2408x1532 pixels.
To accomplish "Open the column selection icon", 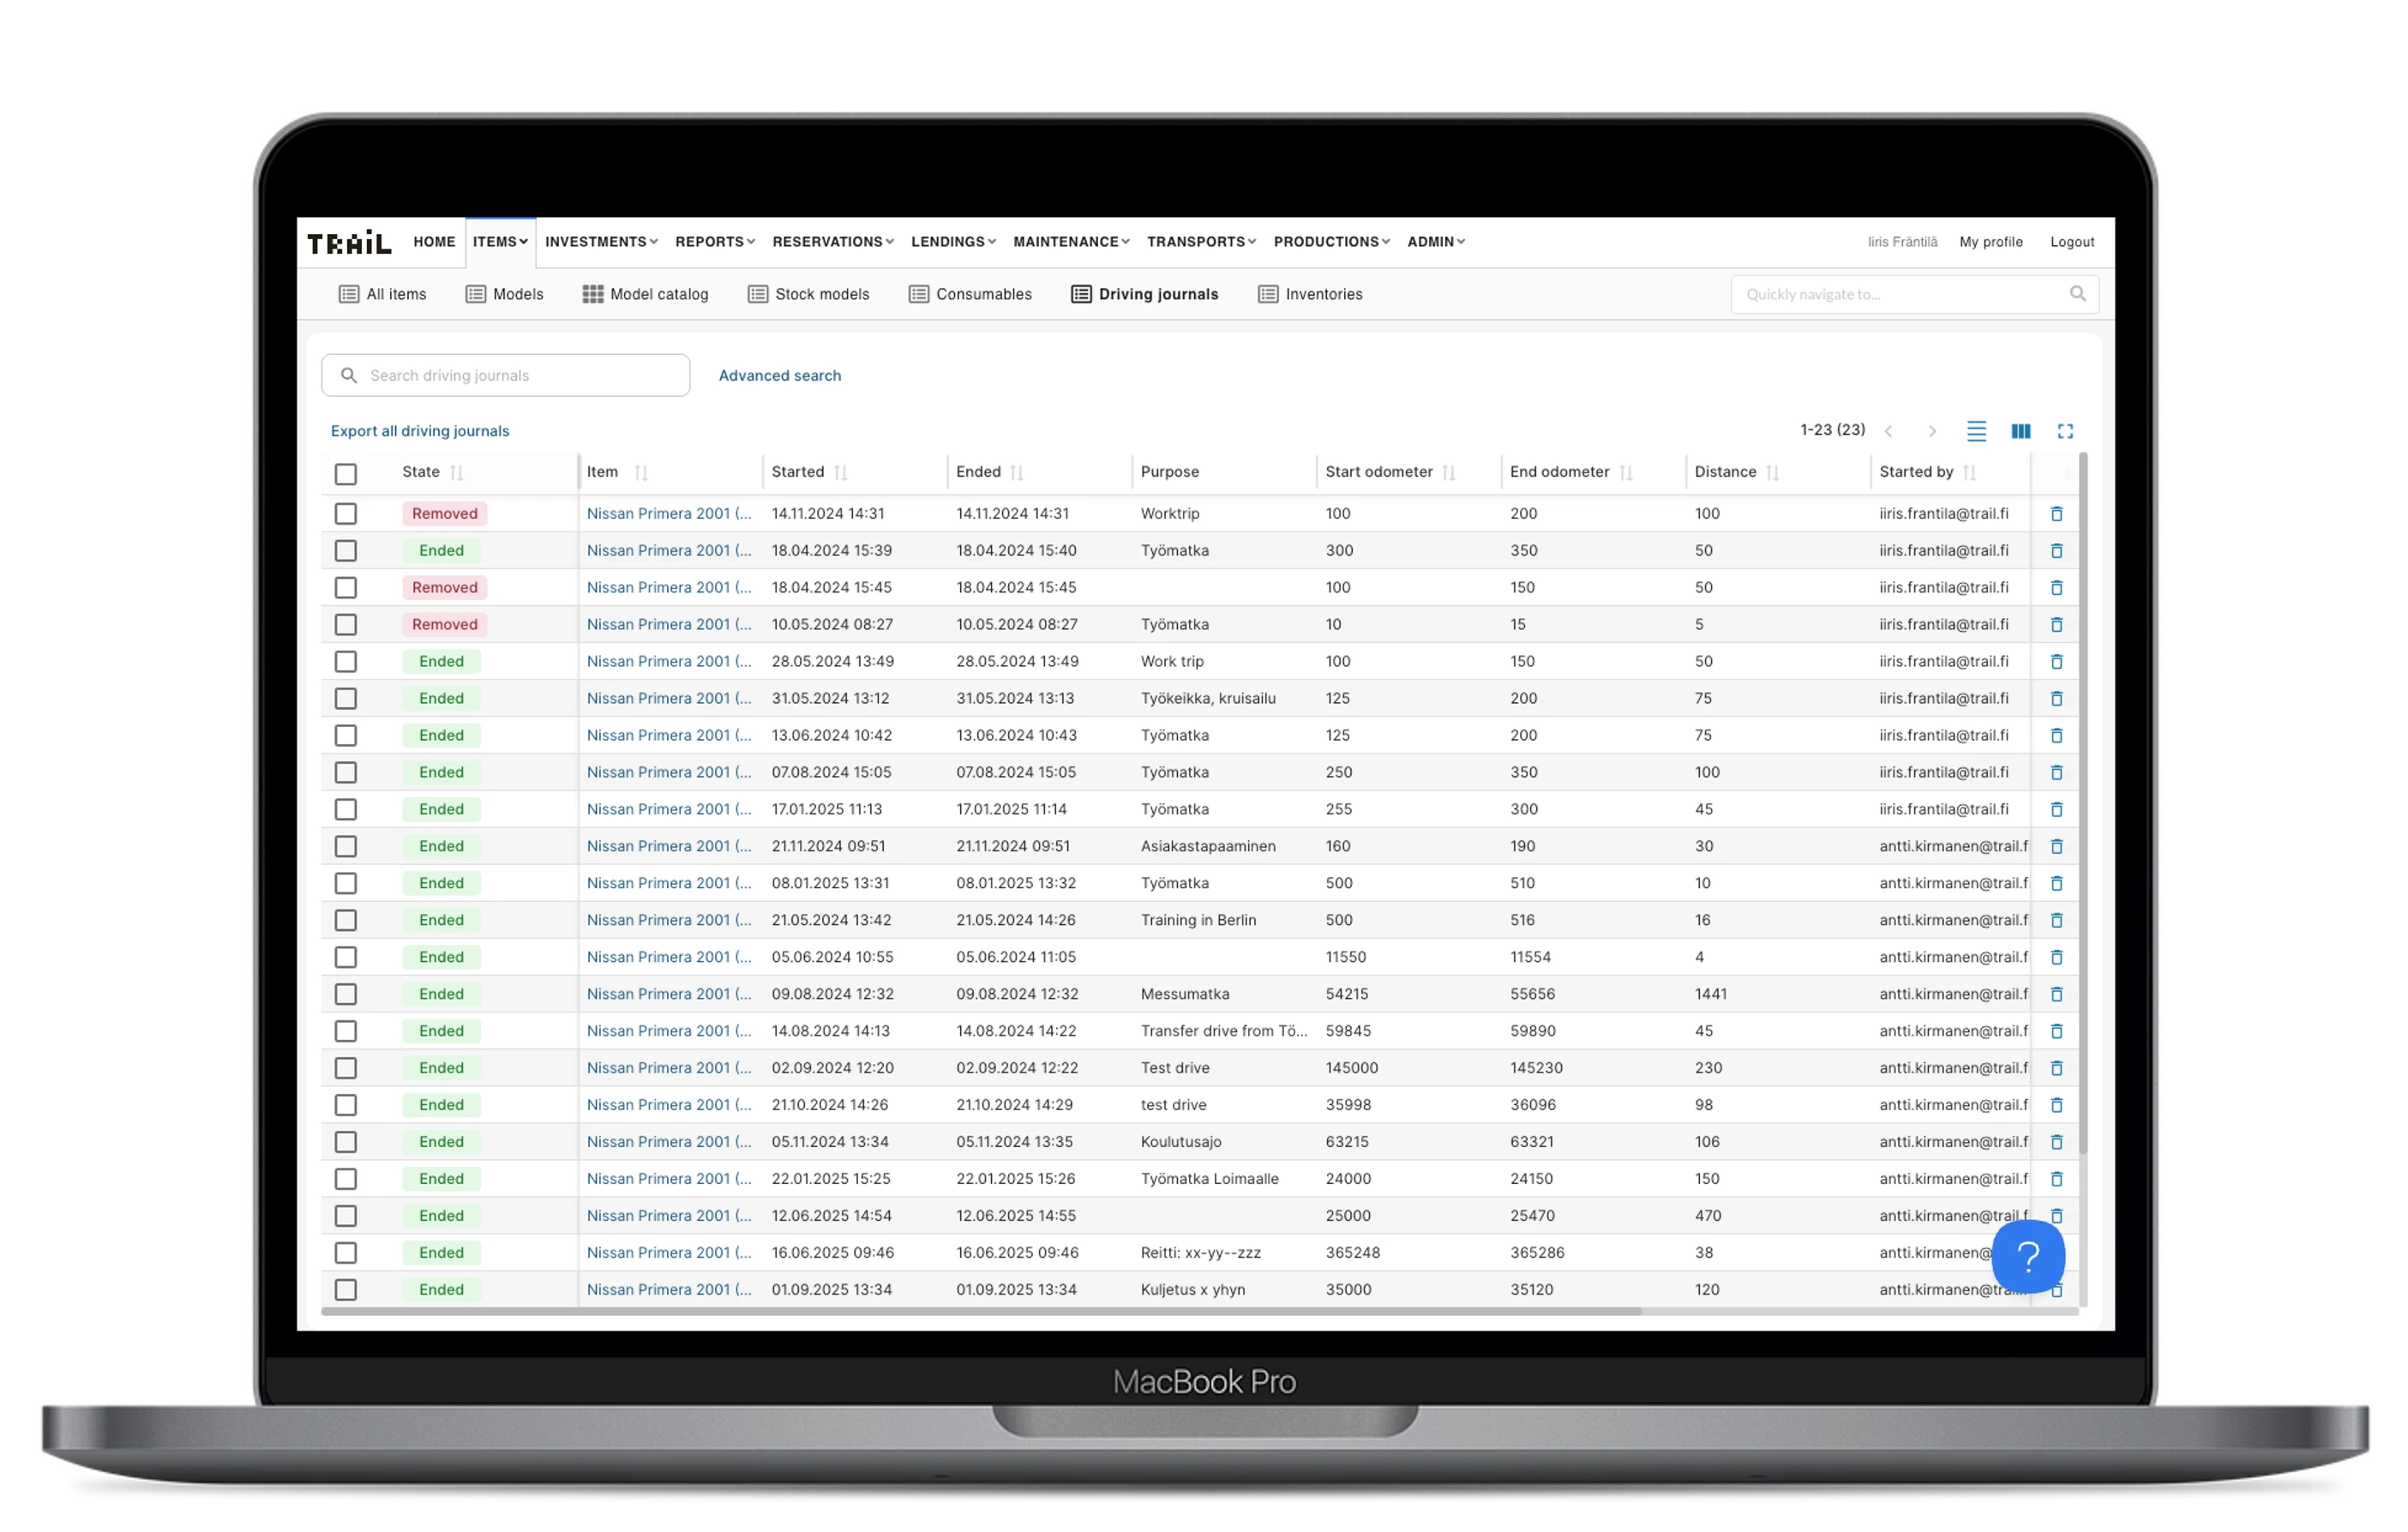I will (x=2020, y=431).
